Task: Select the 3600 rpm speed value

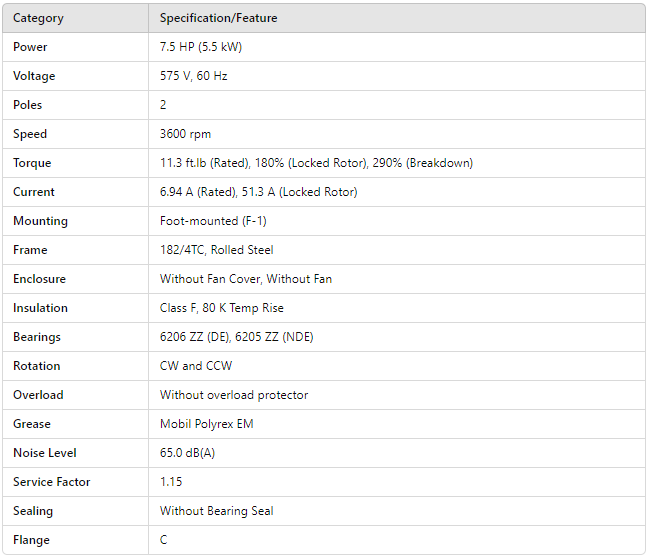Action: pos(185,134)
